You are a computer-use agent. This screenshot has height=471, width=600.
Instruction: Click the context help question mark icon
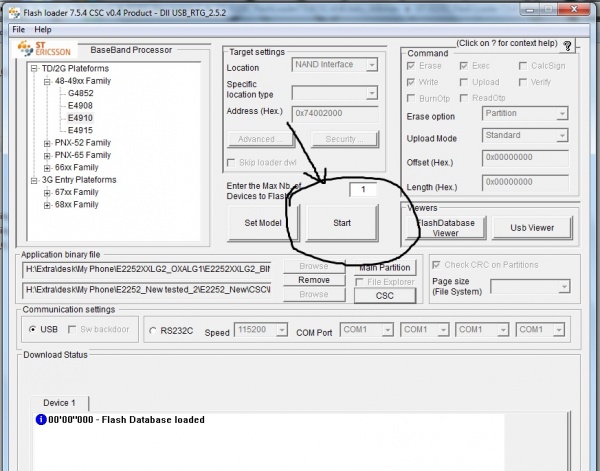[x=567, y=46]
